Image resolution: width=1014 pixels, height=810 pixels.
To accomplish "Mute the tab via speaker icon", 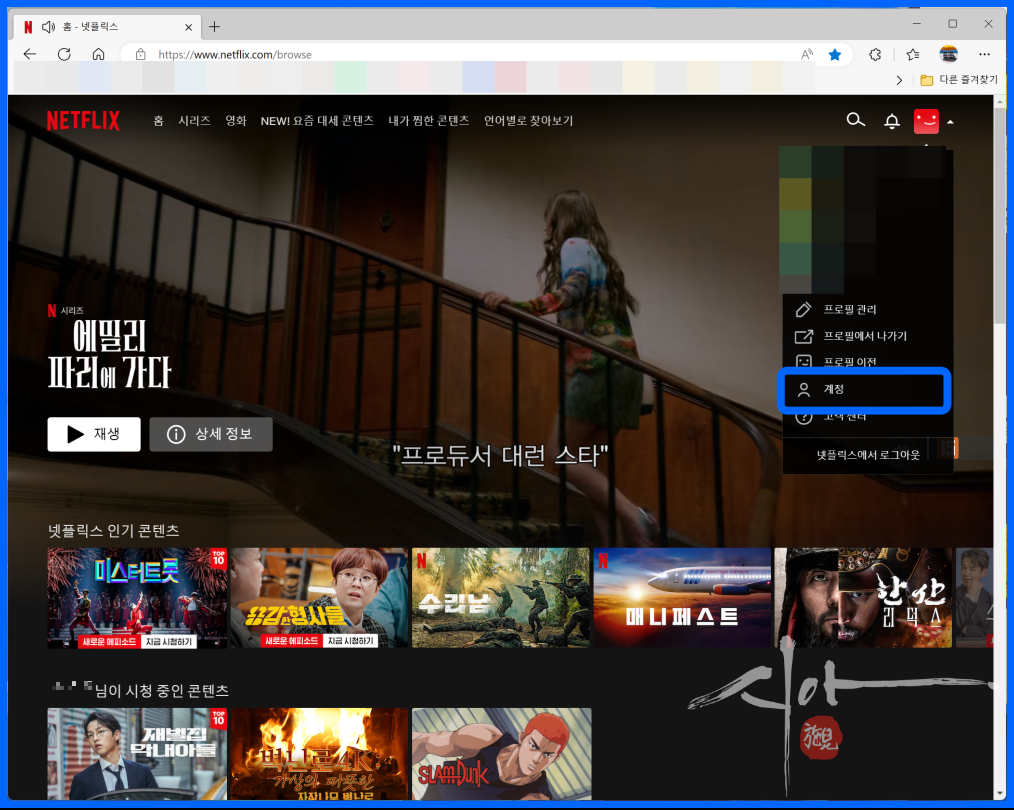I will 49,27.
